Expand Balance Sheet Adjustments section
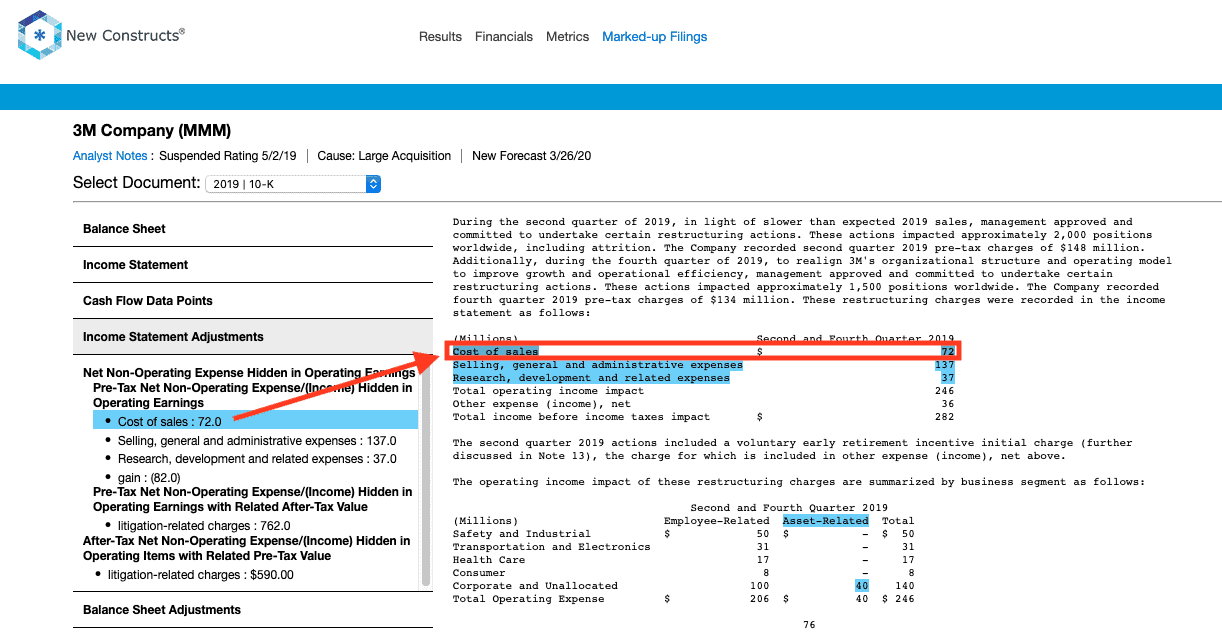Screen dimensions: 1222x636 point(253,610)
